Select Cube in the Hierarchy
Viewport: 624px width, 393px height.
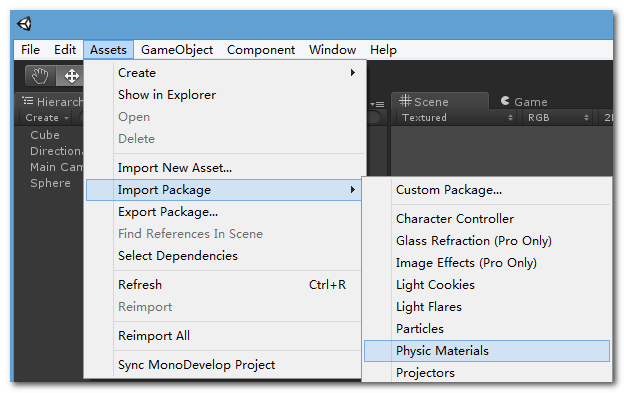pyautogui.click(x=45, y=135)
